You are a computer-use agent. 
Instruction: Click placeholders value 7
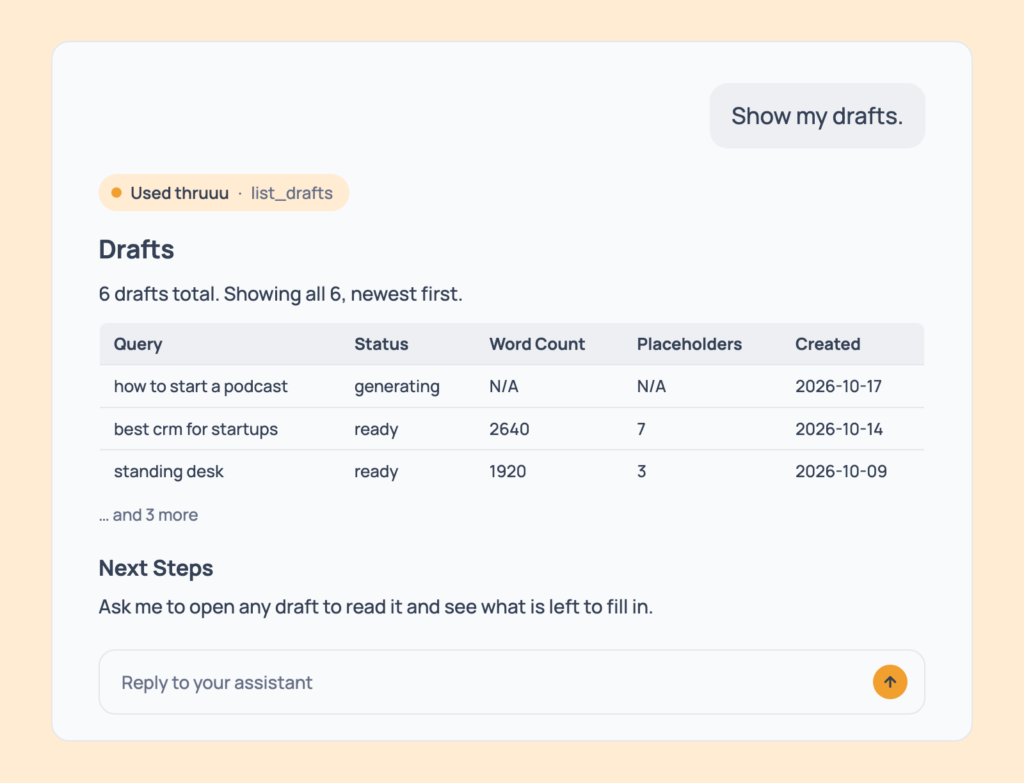[641, 429]
